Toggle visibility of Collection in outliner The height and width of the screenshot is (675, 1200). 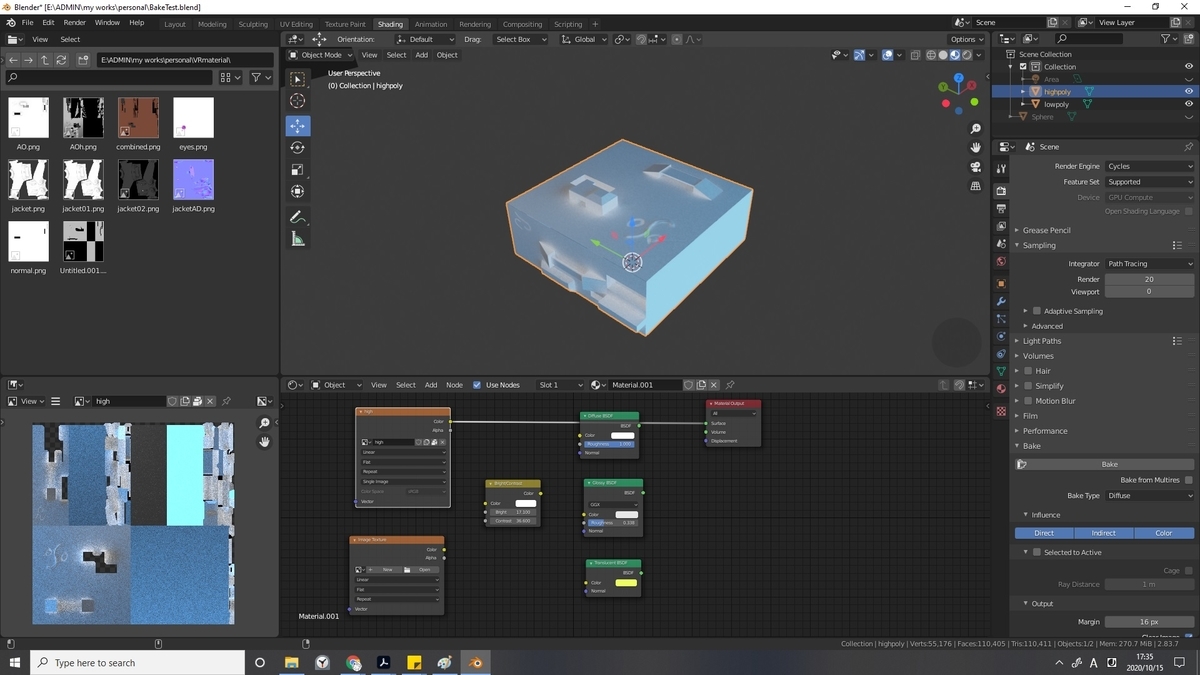(x=1188, y=66)
